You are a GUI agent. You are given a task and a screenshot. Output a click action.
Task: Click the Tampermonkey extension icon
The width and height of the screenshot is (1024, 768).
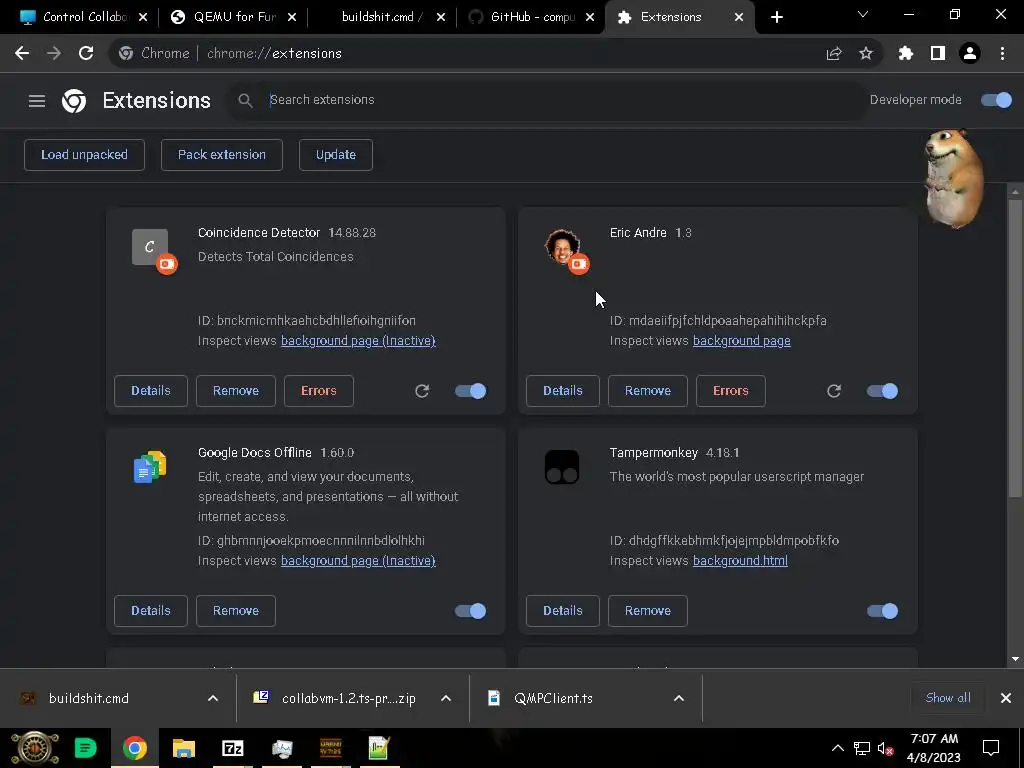(x=562, y=467)
